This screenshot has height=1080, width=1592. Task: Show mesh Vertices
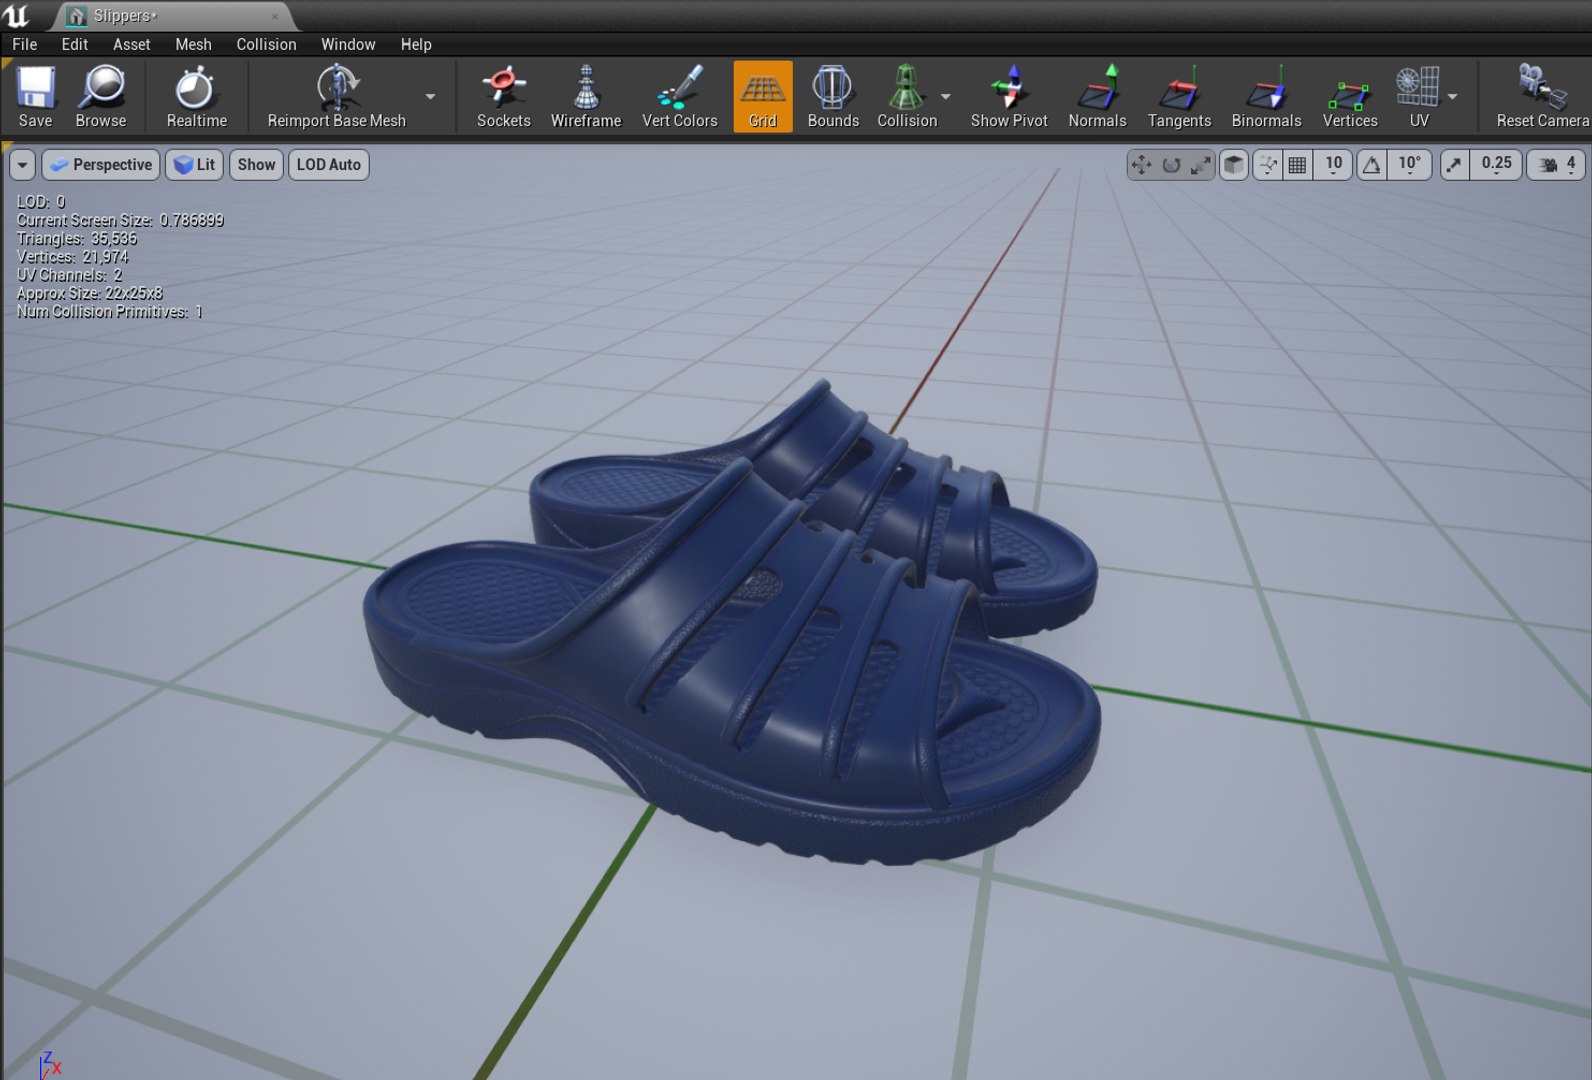pyautogui.click(x=1350, y=97)
